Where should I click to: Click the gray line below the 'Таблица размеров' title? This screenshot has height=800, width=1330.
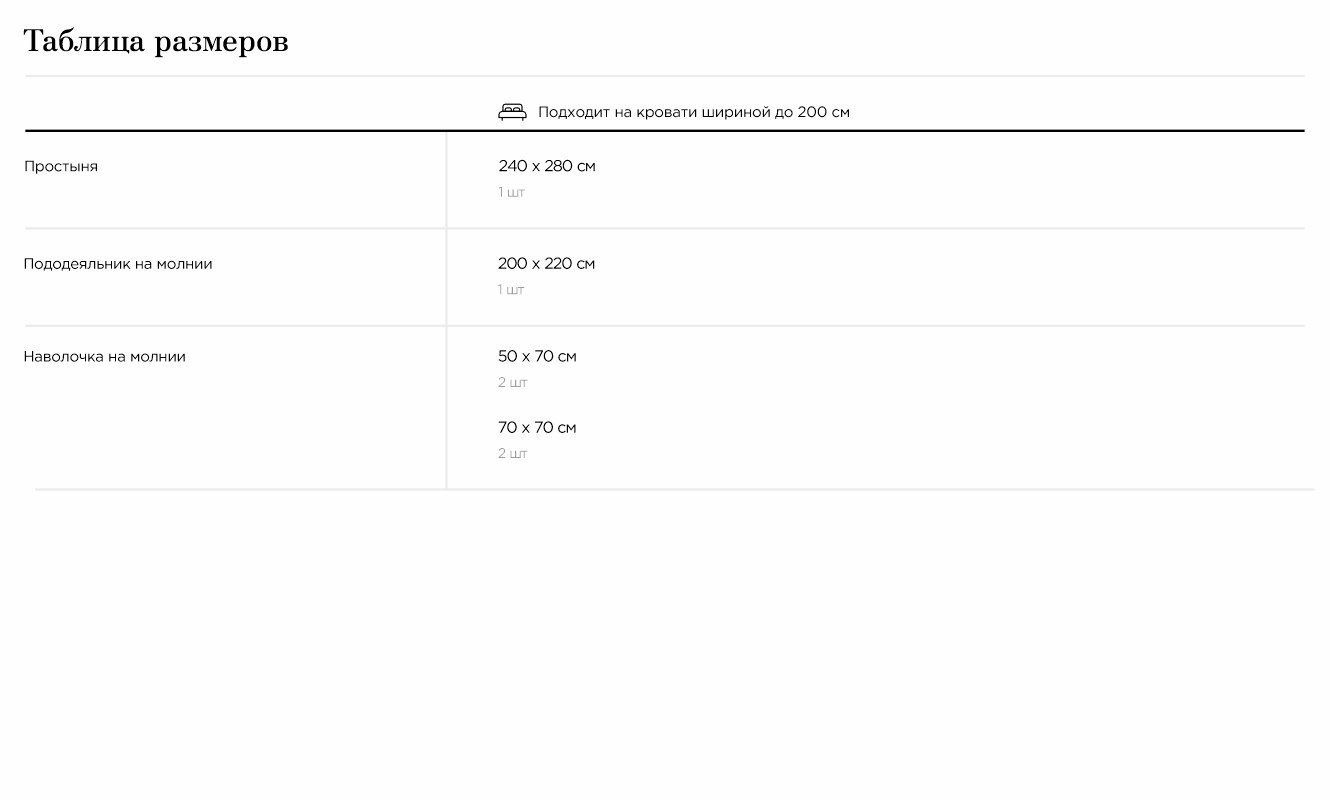tap(665, 76)
